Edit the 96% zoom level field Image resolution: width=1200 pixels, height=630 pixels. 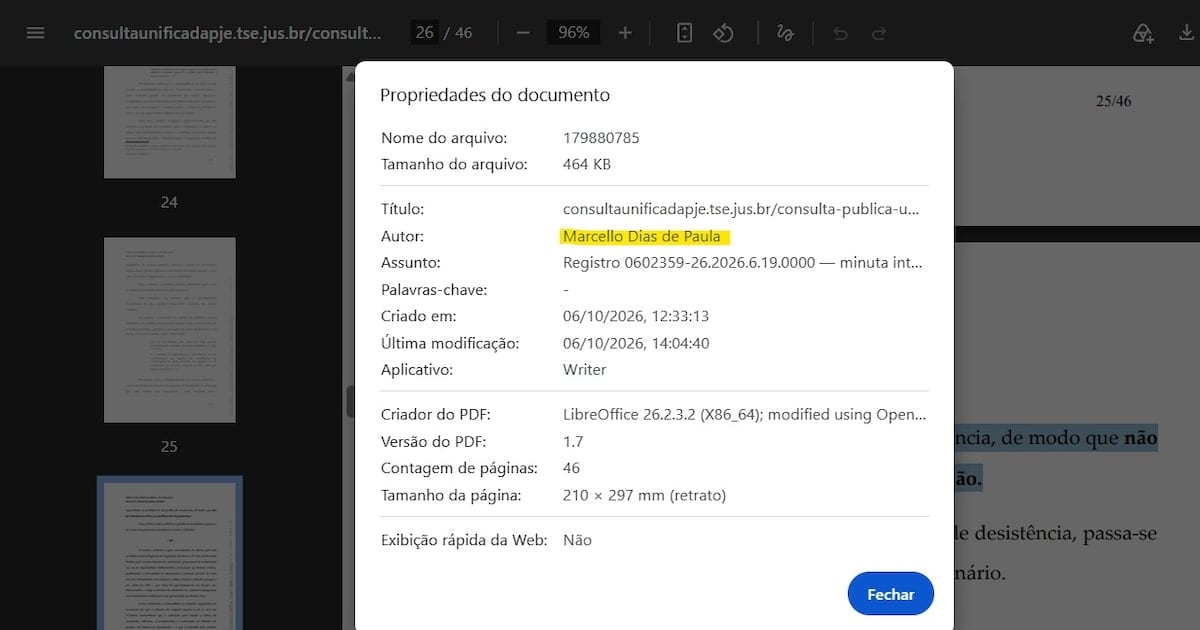point(574,33)
